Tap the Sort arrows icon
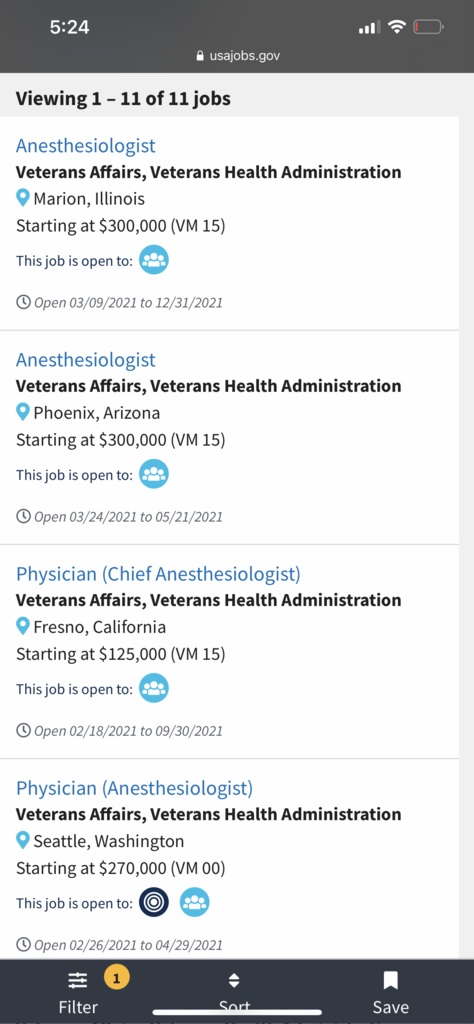Viewport: 474px width, 1024px height. tap(234, 980)
